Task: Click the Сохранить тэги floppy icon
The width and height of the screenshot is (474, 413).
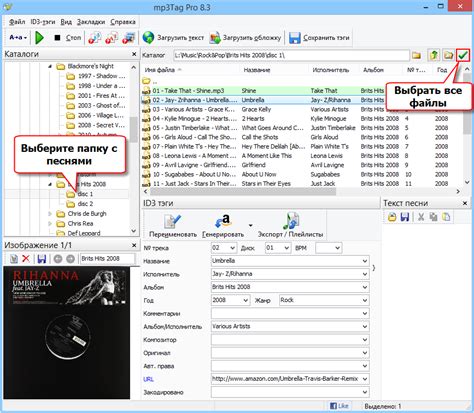Action: click(295, 38)
